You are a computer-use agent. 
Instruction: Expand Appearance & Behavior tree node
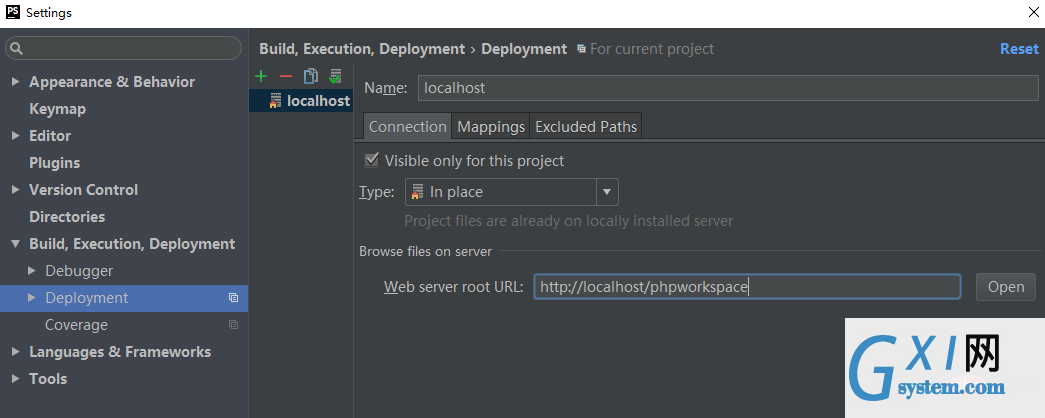[16, 82]
